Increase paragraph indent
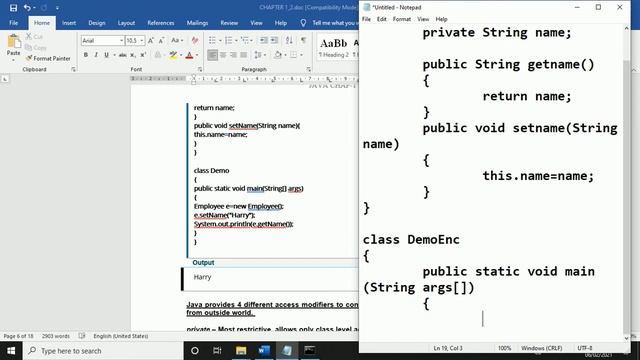Viewport: 640px width, 360px height. pos(274,40)
